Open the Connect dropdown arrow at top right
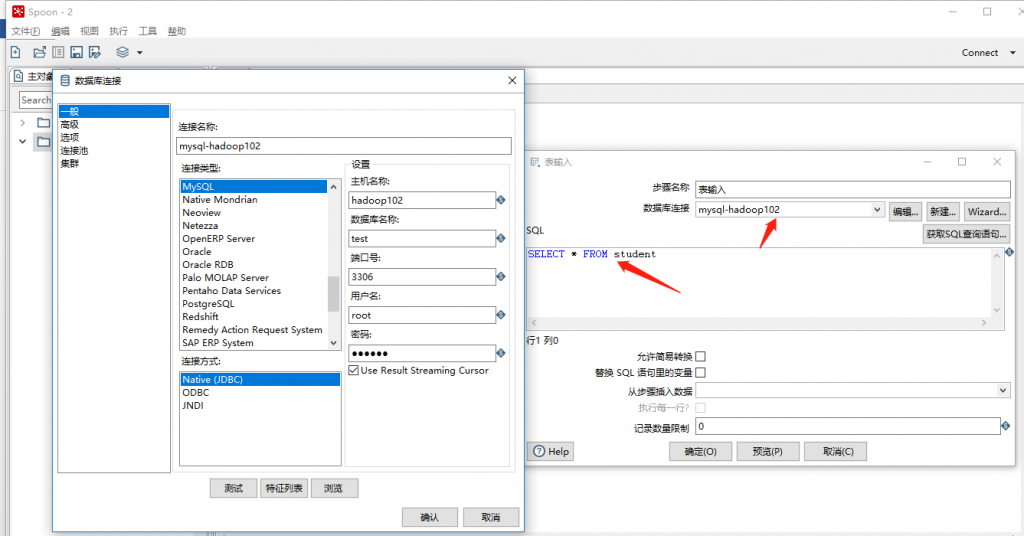Screen dimensions: 1024x536 [x=1013, y=53]
